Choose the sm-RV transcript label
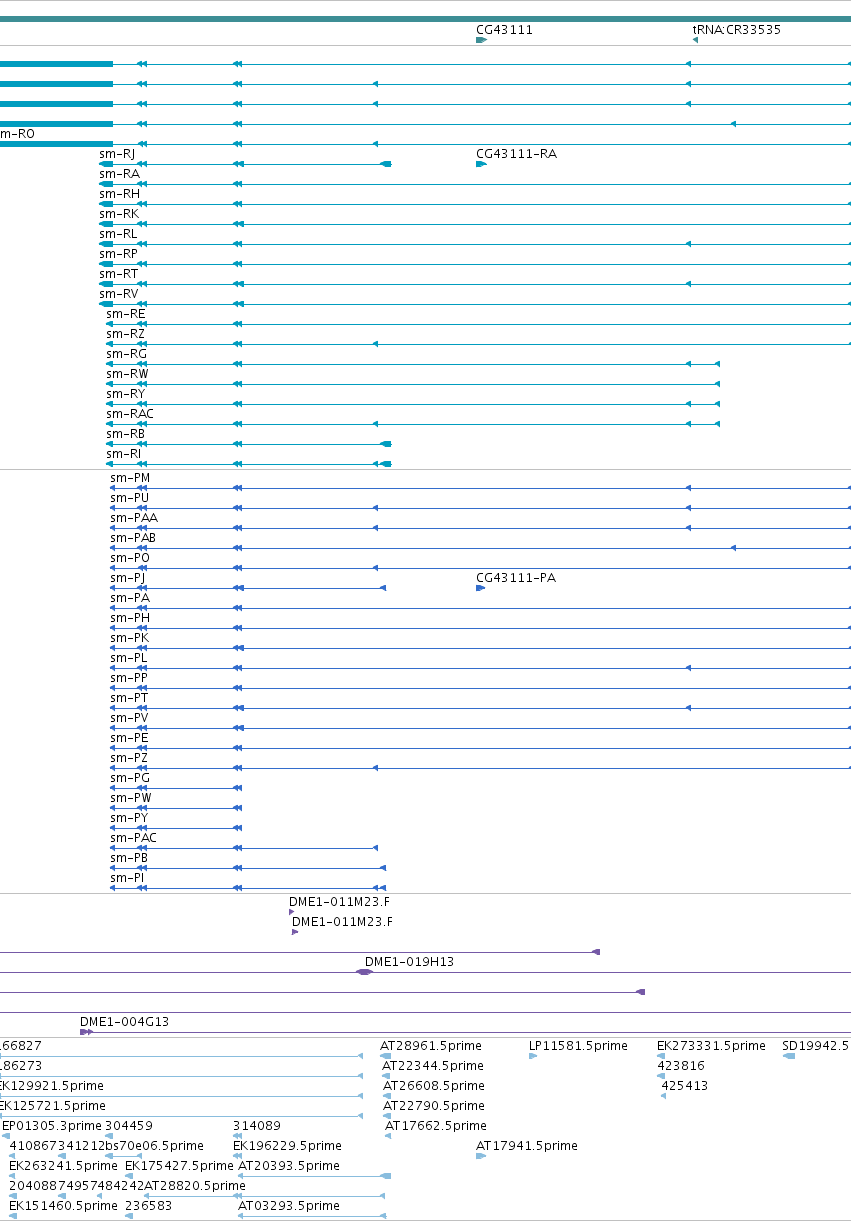This screenshot has height=1221, width=851. point(118,294)
